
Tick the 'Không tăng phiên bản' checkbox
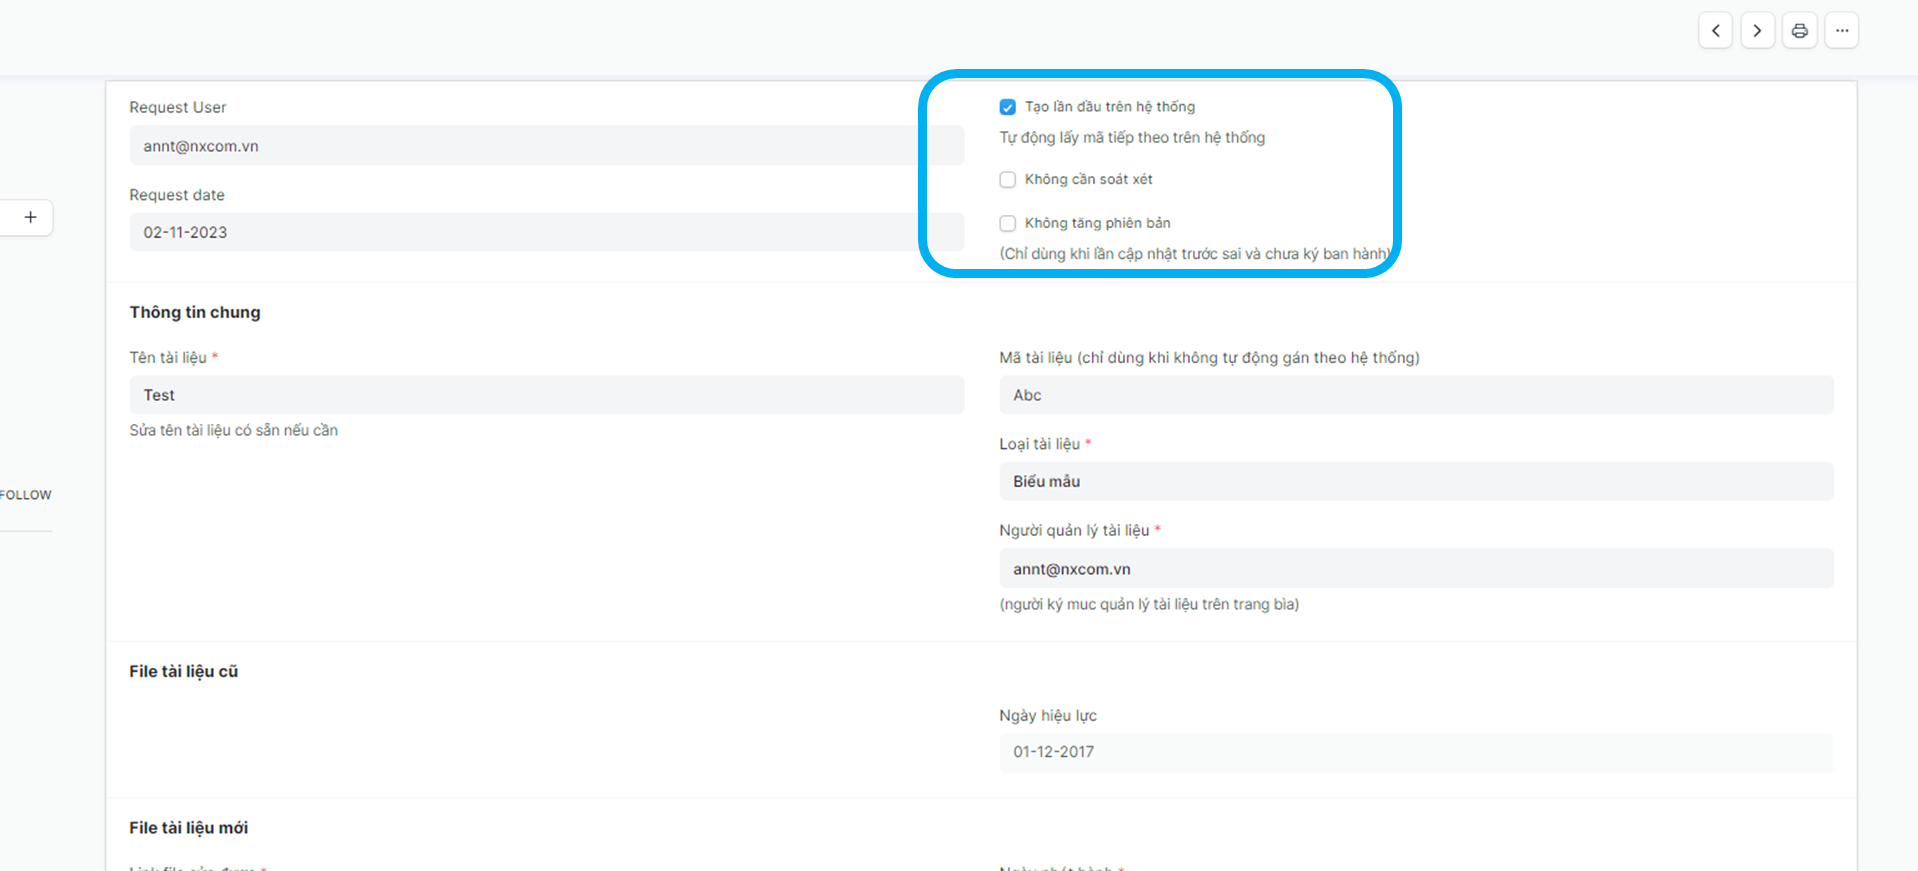(1008, 223)
